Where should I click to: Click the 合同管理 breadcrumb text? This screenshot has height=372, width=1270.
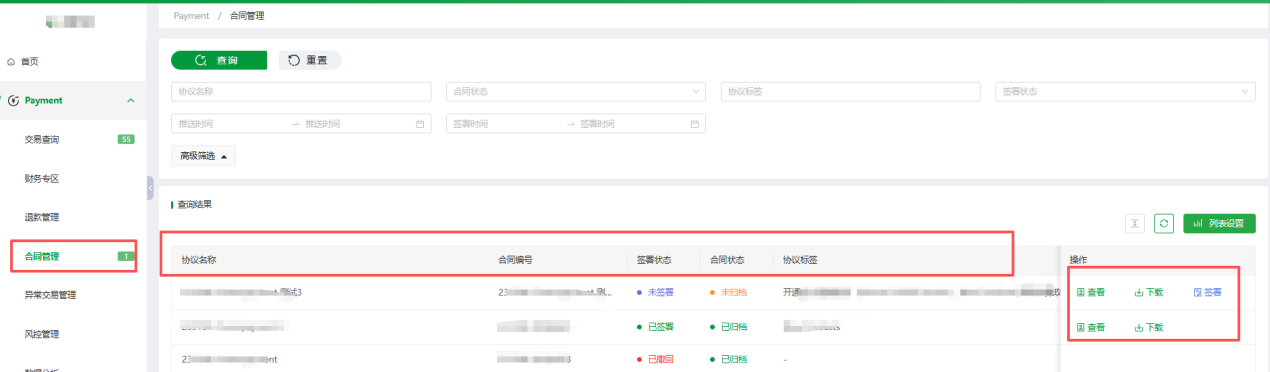point(248,16)
